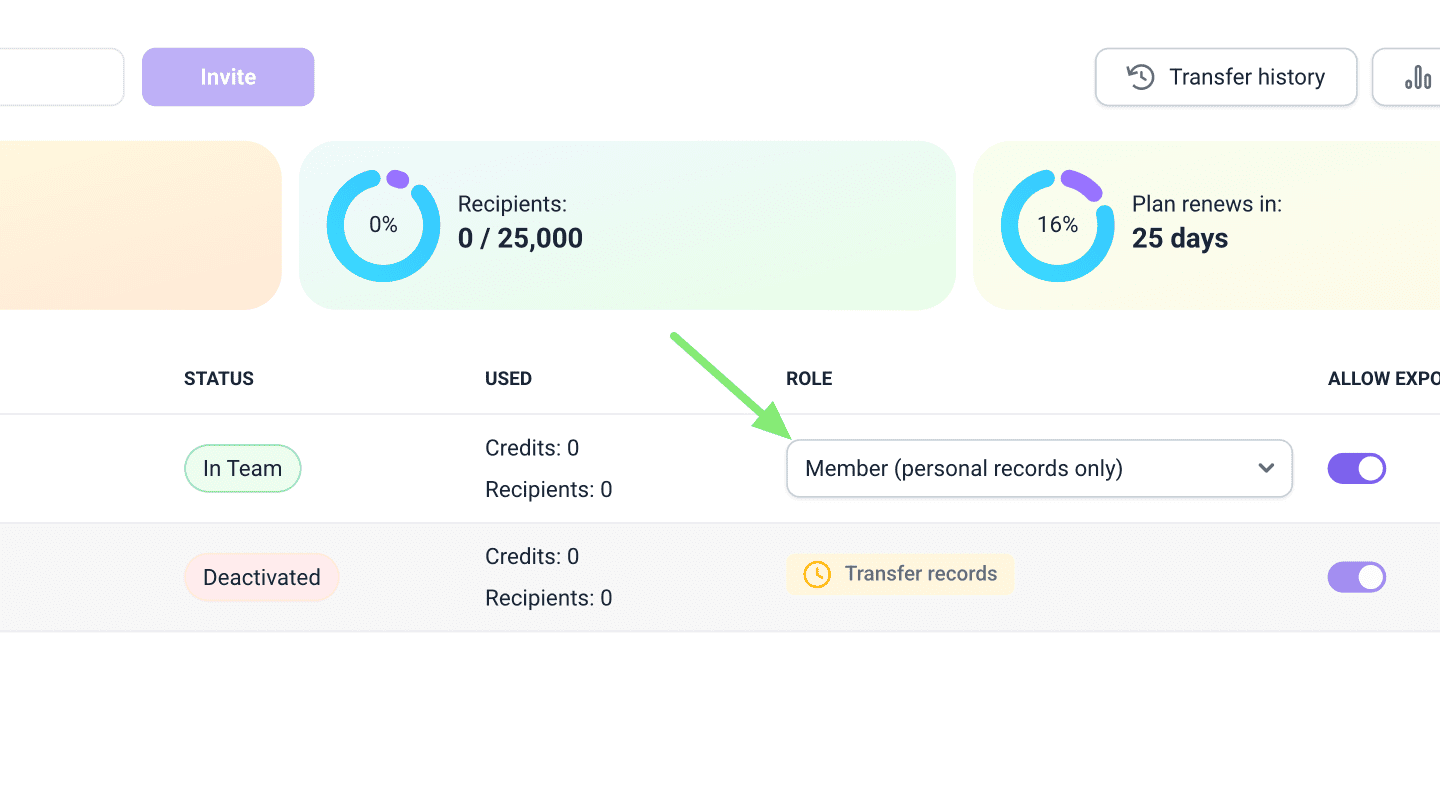Sort by the STATUS column header
Screen dimensions: 1440x788
[219, 379]
